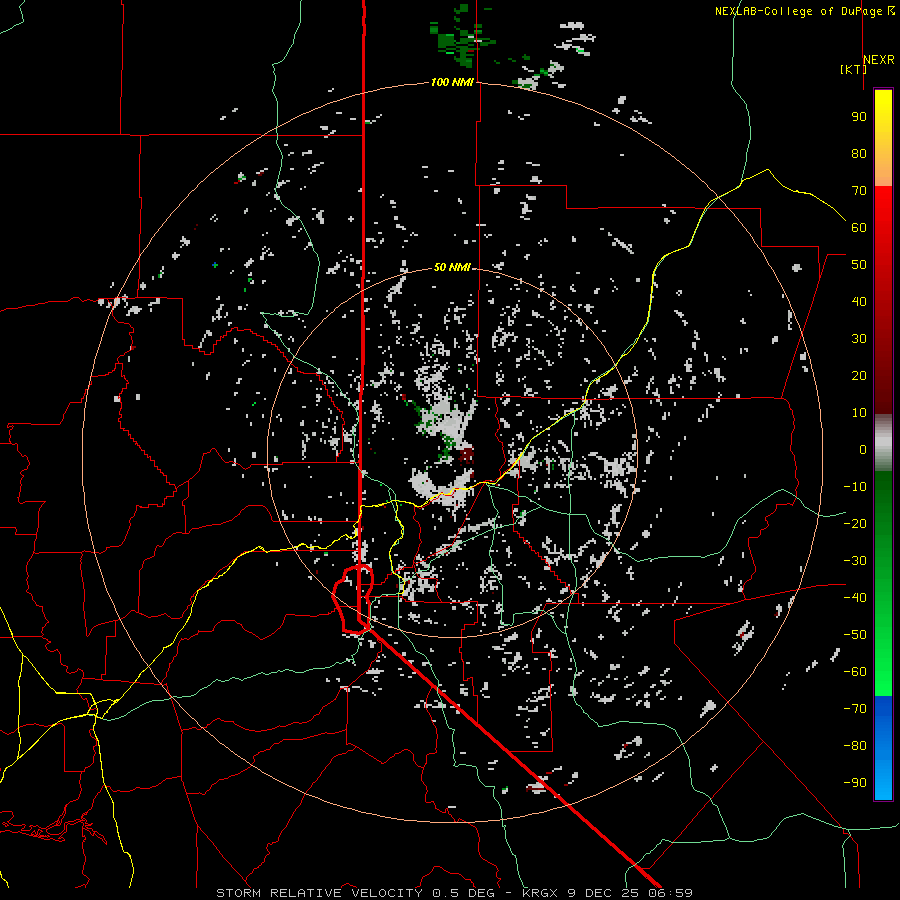Click the 20 value on velocity scale
The height and width of the screenshot is (900, 900).
point(859,376)
